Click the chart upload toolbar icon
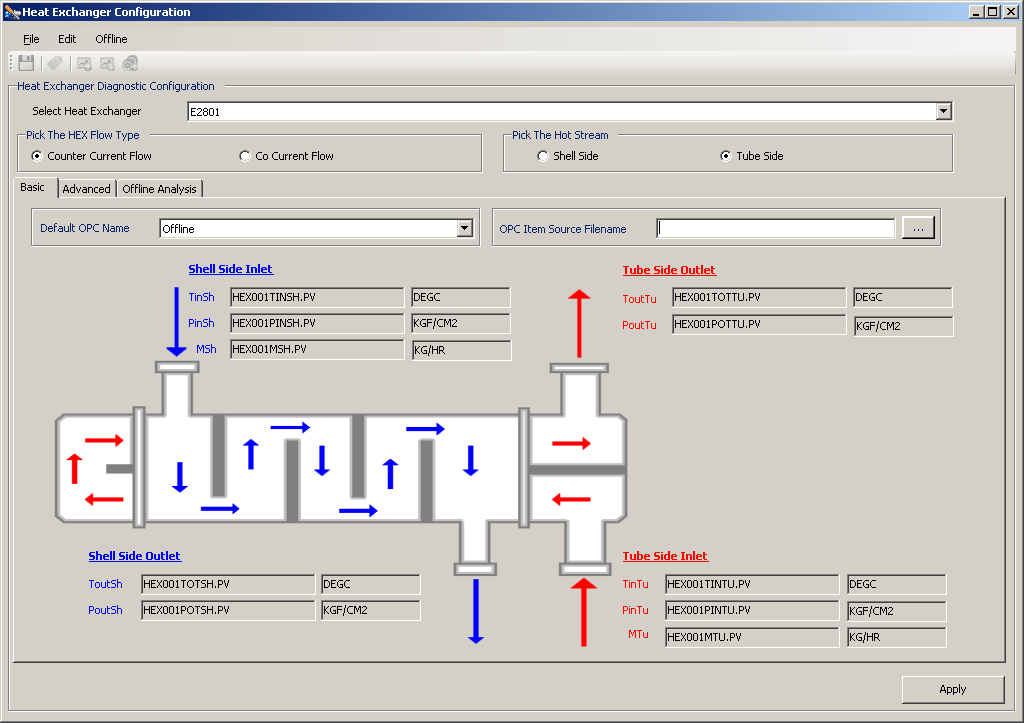The width and height of the screenshot is (1024, 723). coord(83,62)
